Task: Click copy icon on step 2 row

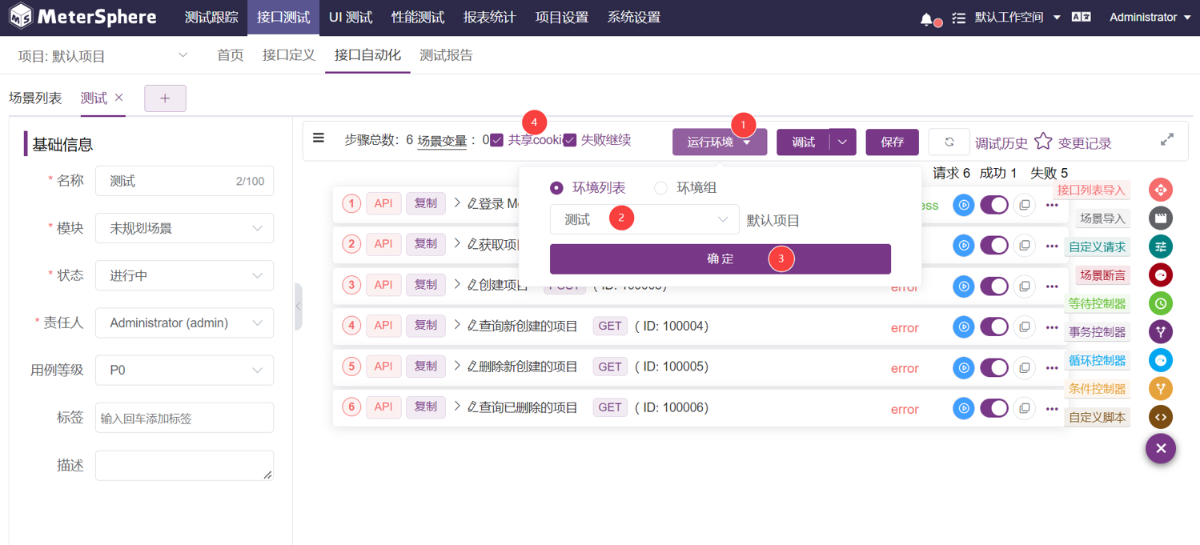Action: 1024,245
